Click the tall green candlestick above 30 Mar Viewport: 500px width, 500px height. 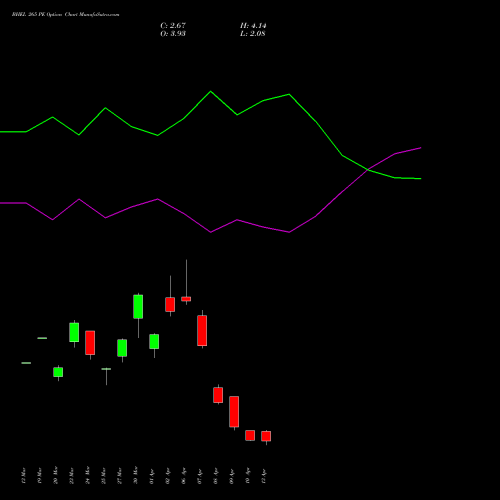138,306
